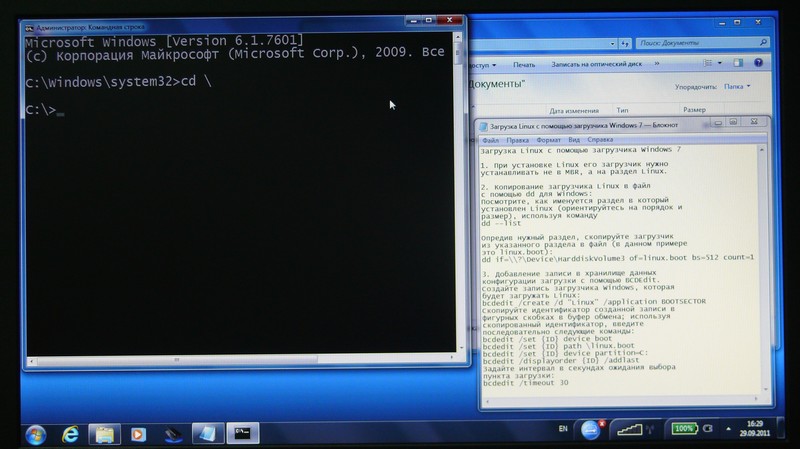The width and height of the screenshot is (800, 449).
Task: Open the clock showing 16:29
Action: point(755,429)
